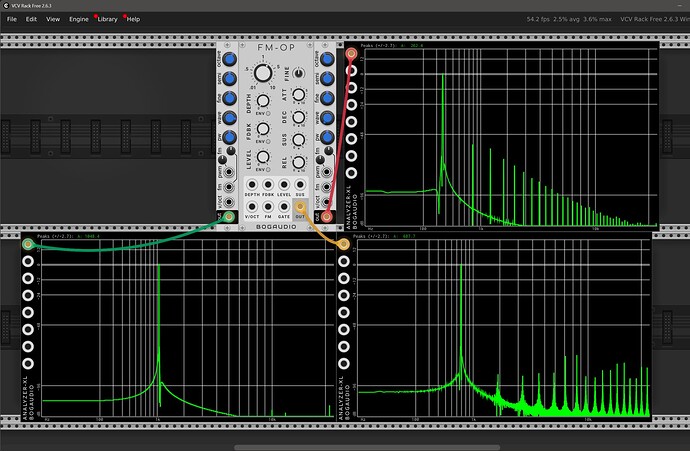
Task: Click the octave knob on the left oscillator
Action: 229,59
